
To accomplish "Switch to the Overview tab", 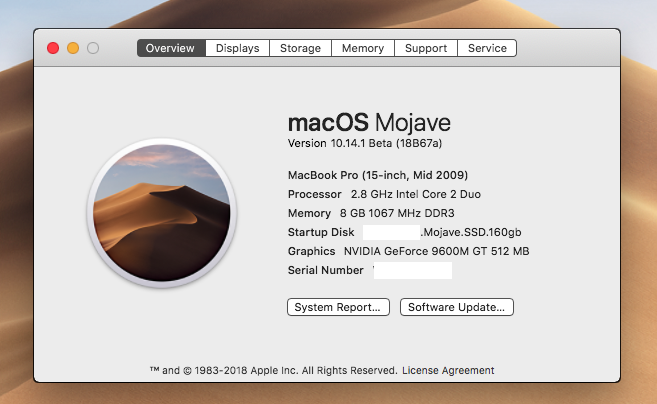I will [171, 48].
